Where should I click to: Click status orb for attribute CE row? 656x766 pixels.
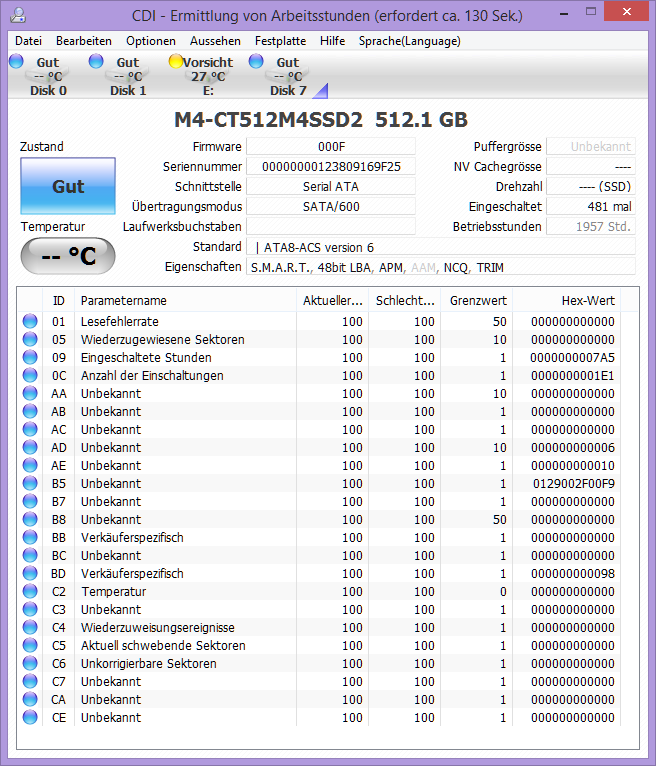30,717
